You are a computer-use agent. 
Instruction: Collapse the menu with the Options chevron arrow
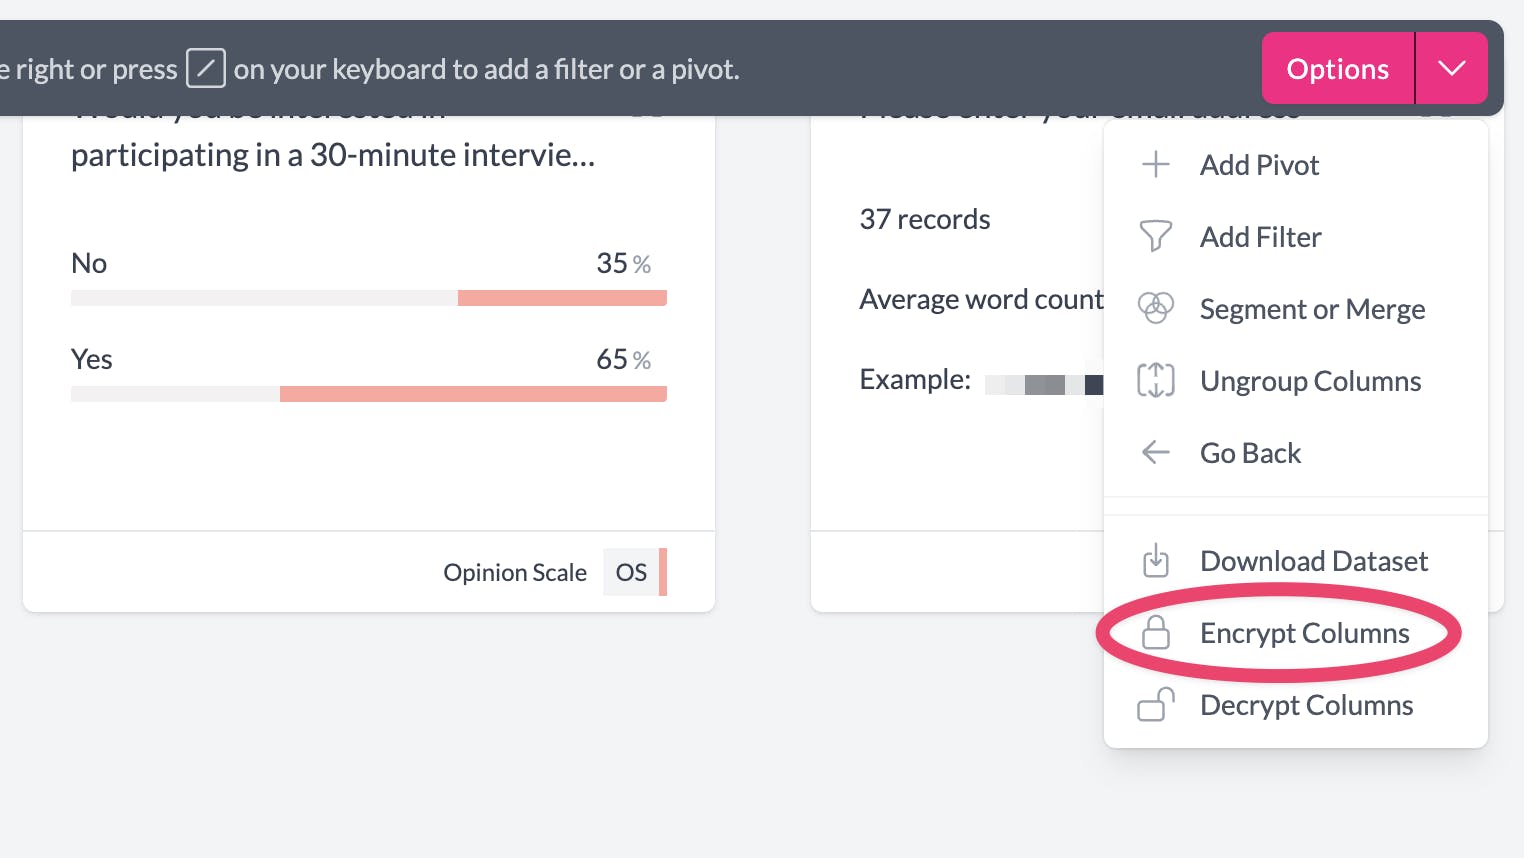[x=1451, y=68]
